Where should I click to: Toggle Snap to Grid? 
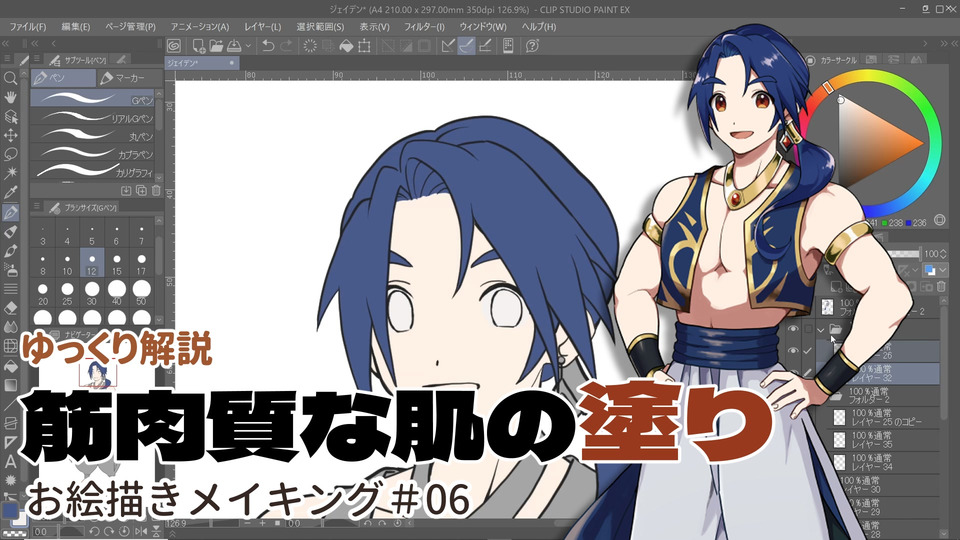click(x=485, y=46)
